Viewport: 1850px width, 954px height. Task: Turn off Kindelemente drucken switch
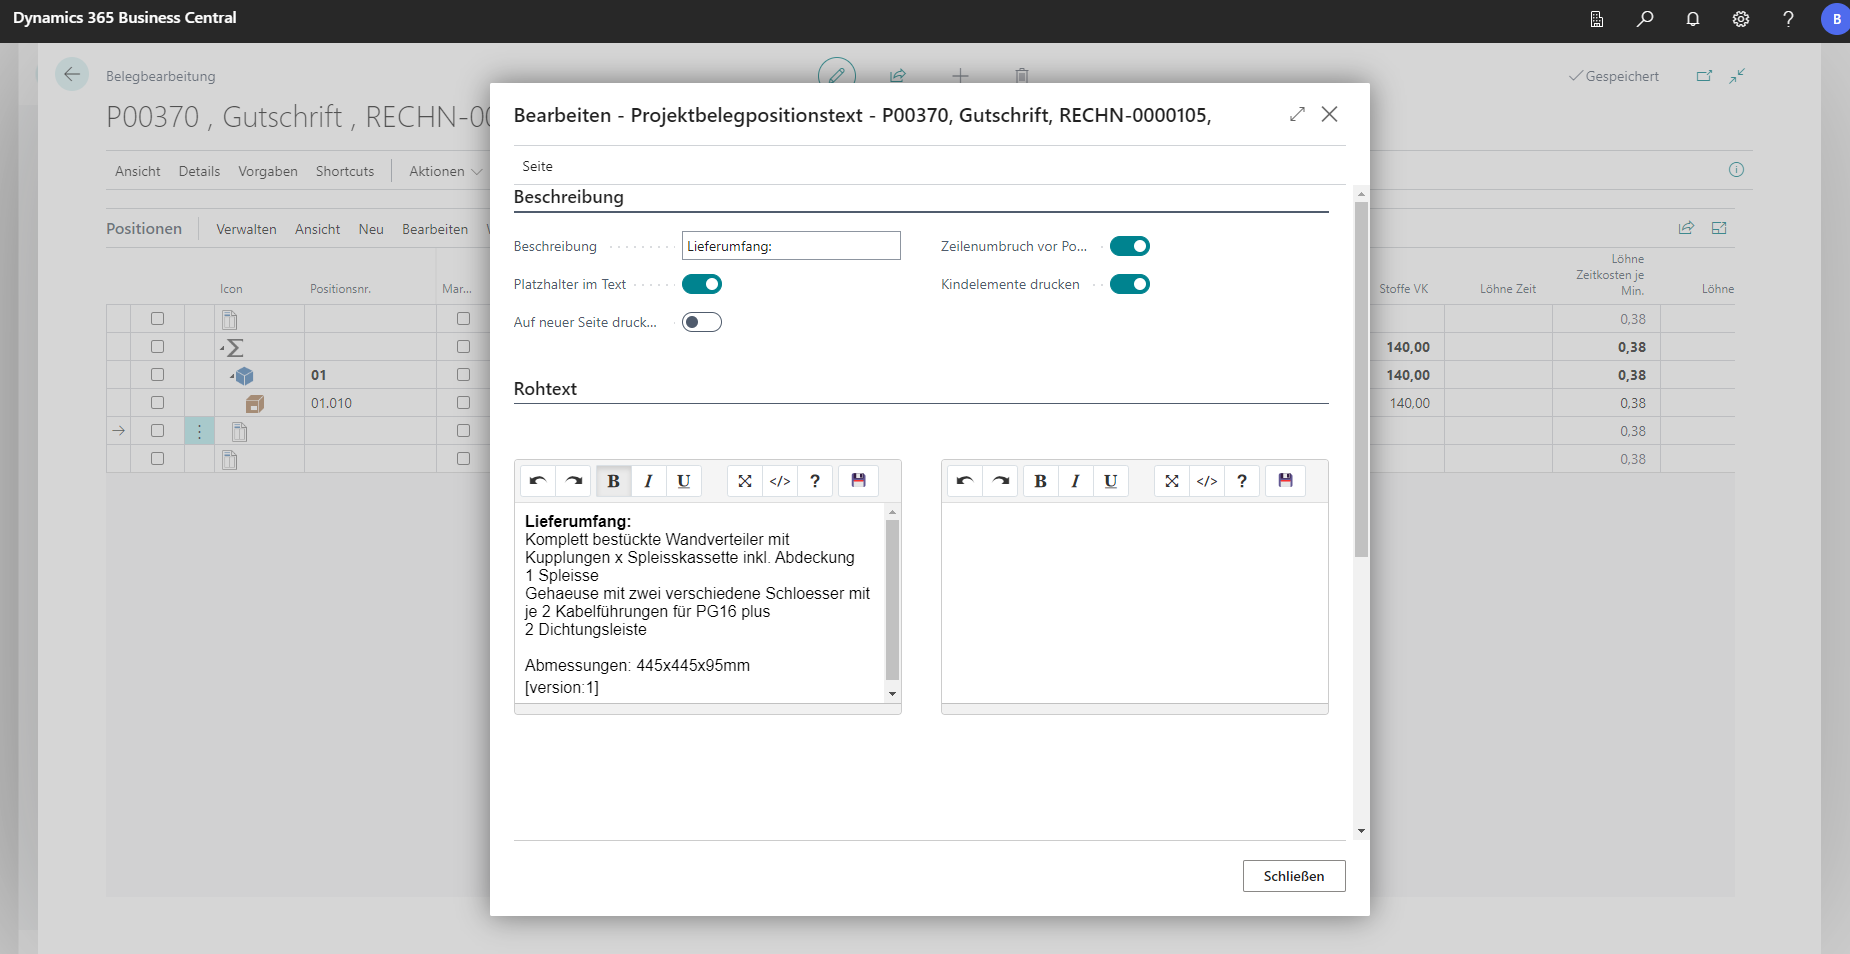point(1130,285)
